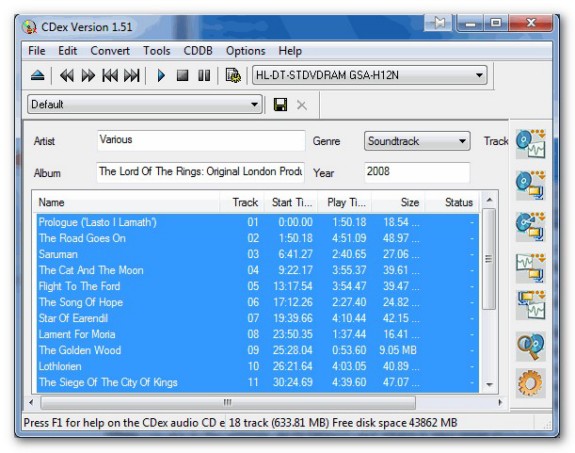Image resolution: width=575 pixels, height=453 pixels.
Task: Select the Saruman track row
Action: coord(258,254)
